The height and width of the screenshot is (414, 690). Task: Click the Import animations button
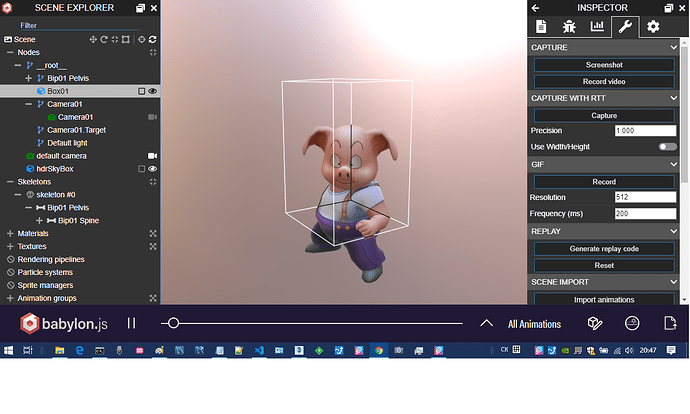click(604, 299)
